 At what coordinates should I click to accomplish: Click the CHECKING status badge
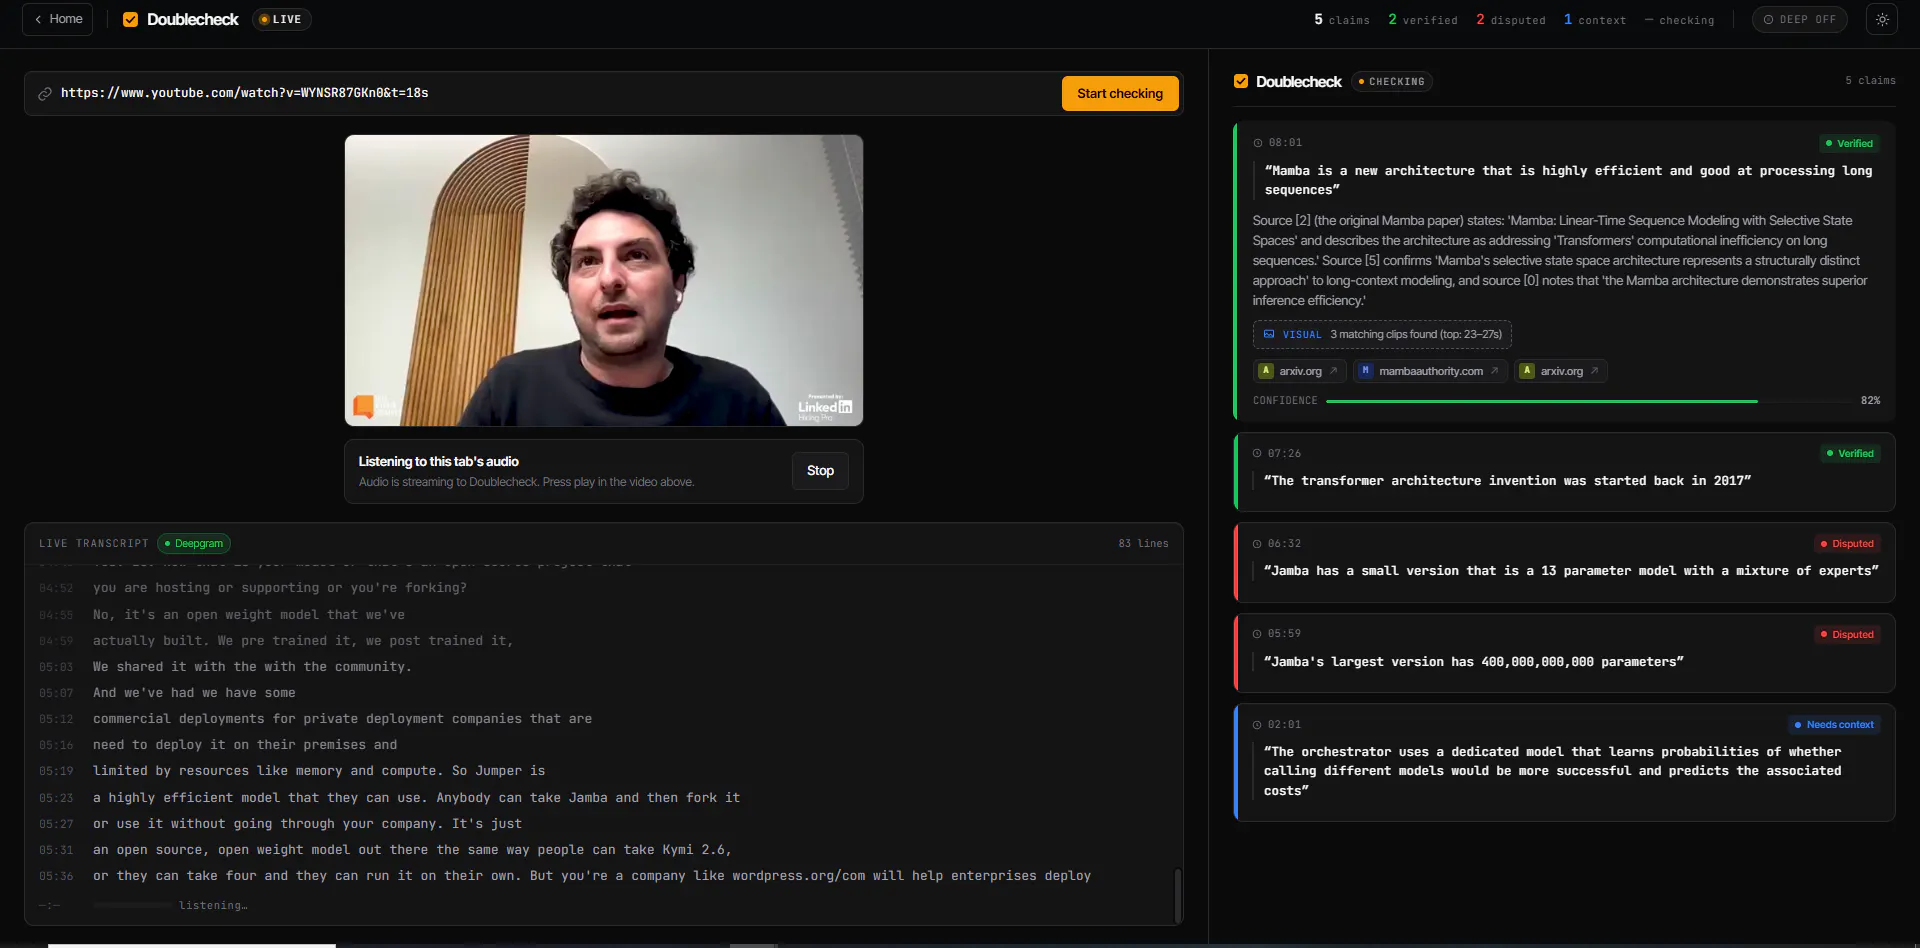click(1392, 81)
